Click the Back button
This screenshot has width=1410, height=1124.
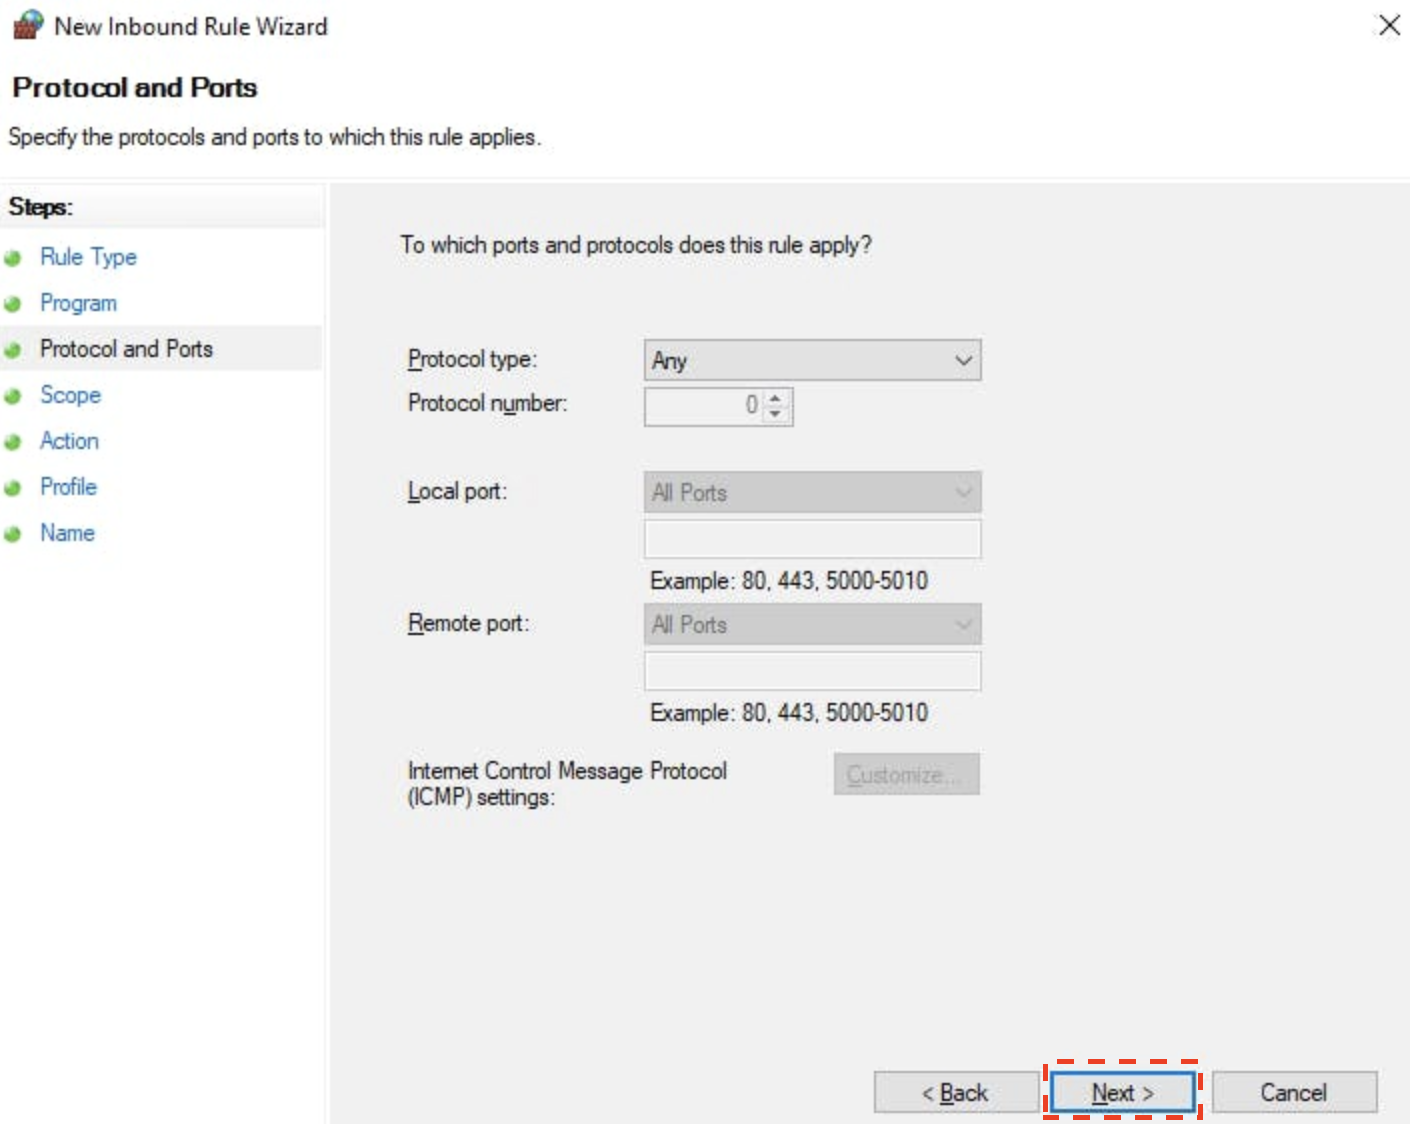[956, 1092]
